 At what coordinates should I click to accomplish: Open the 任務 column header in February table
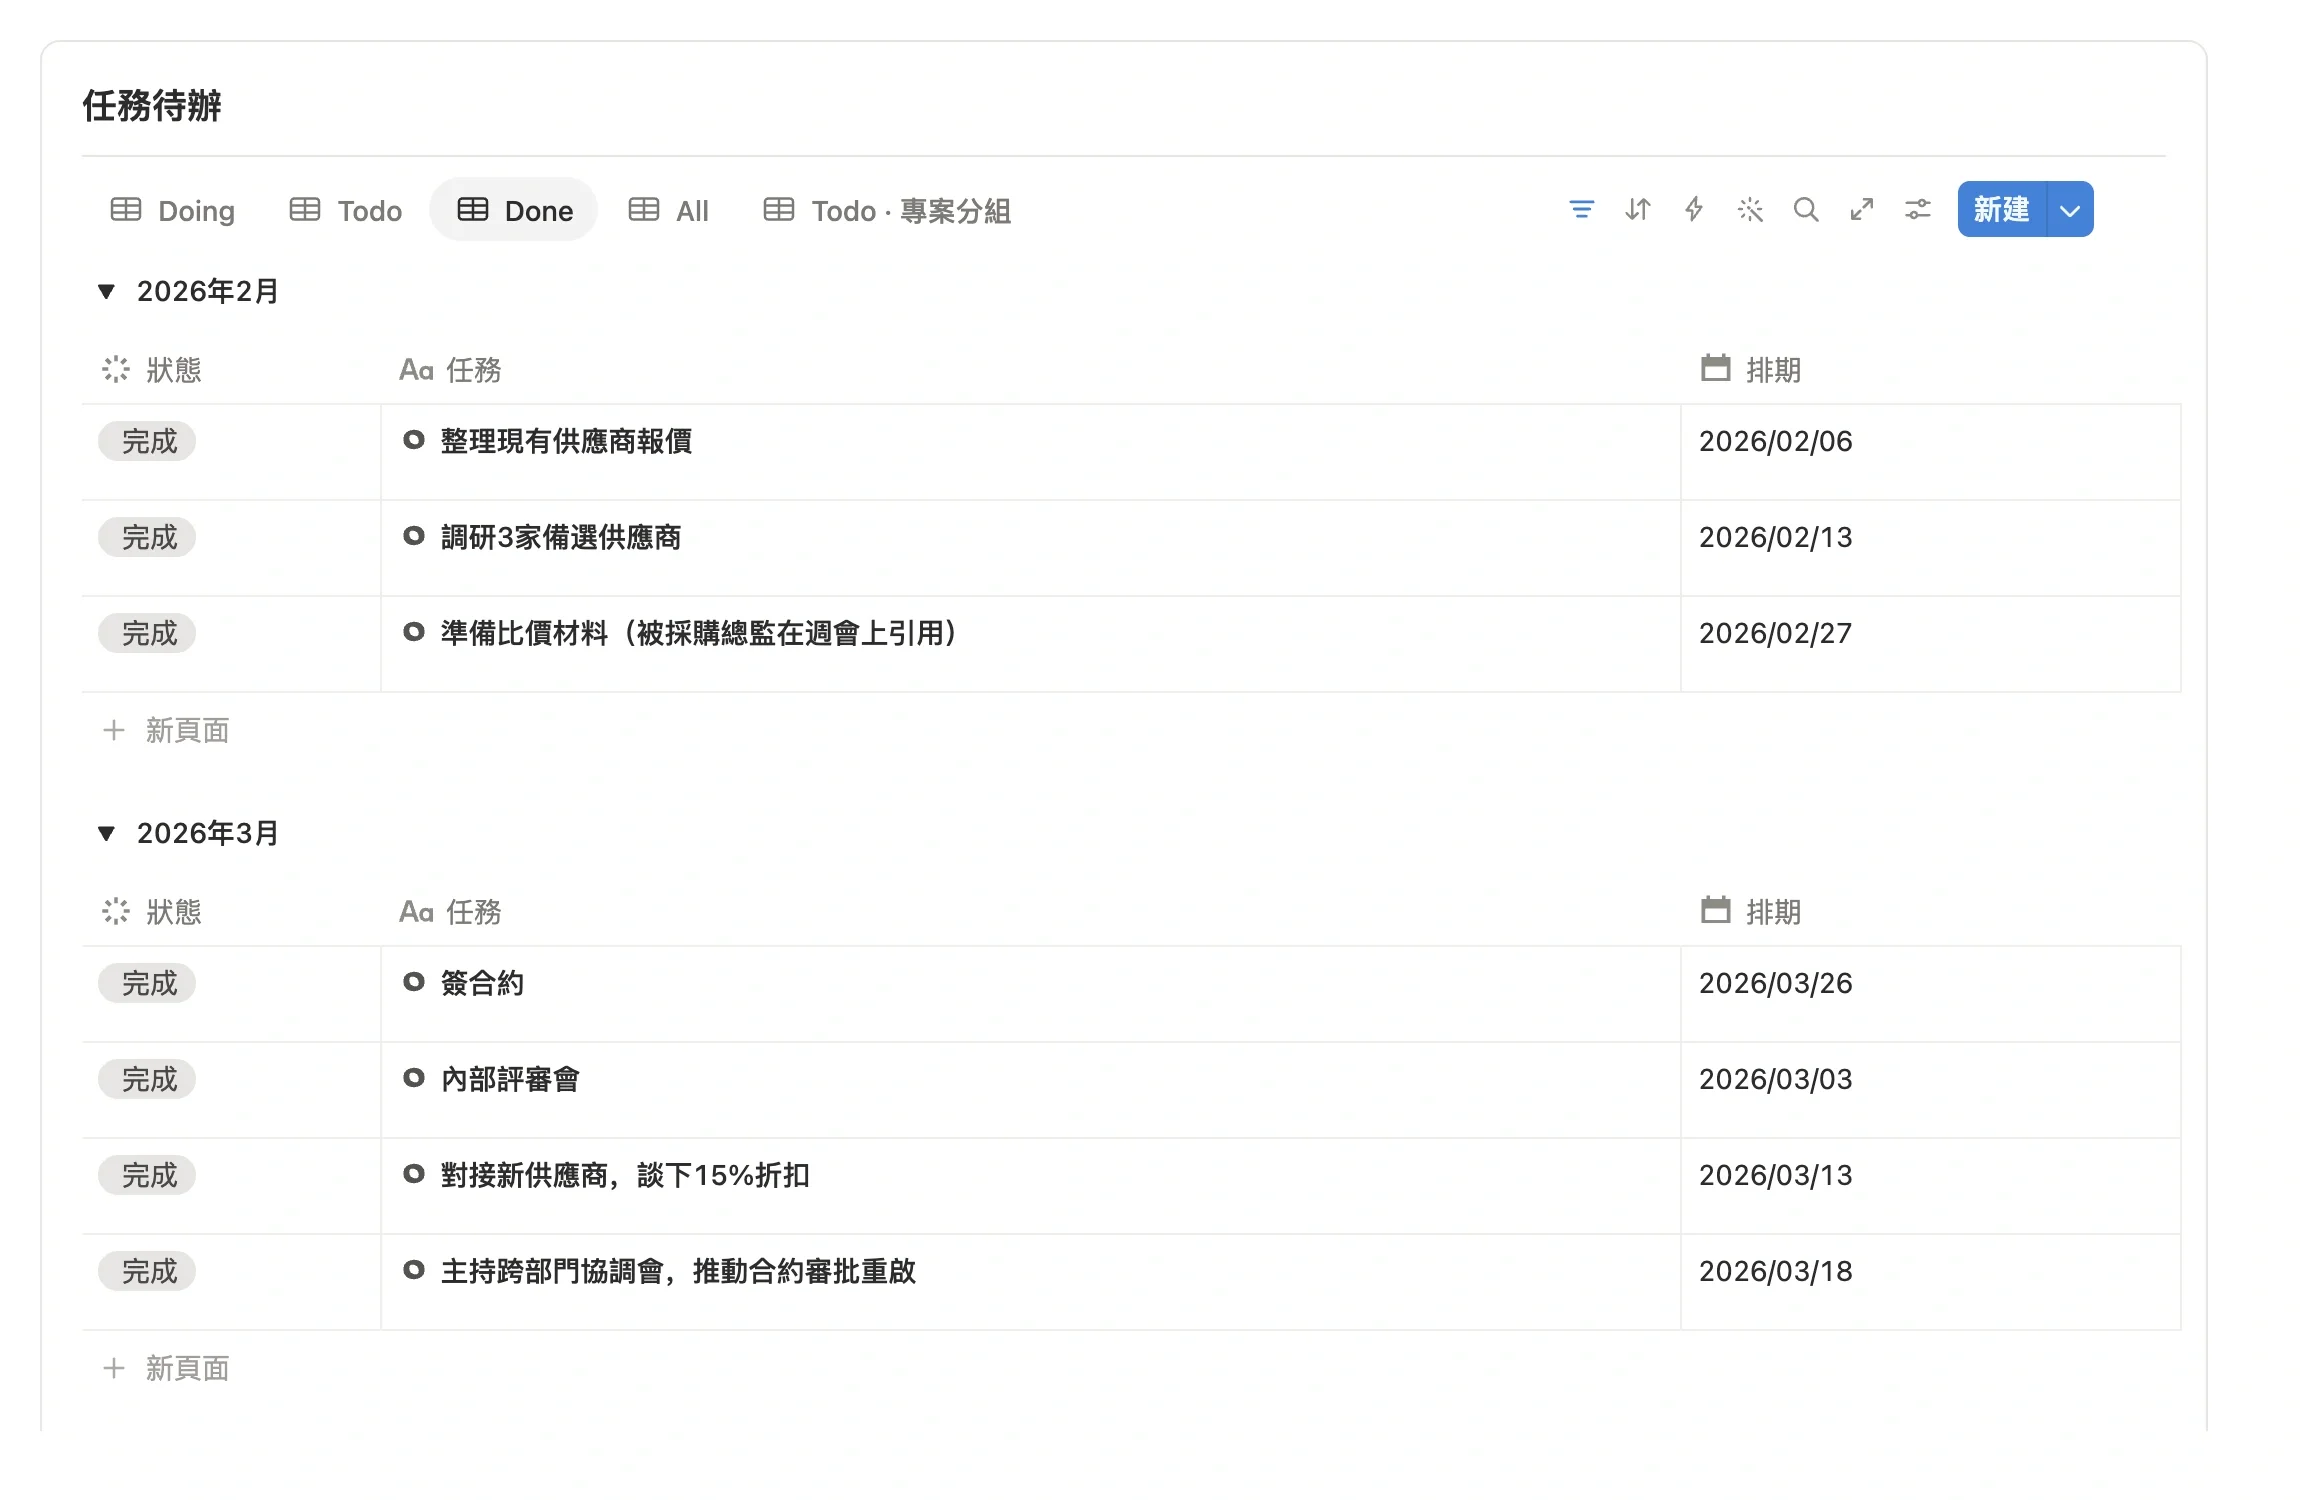point(450,370)
